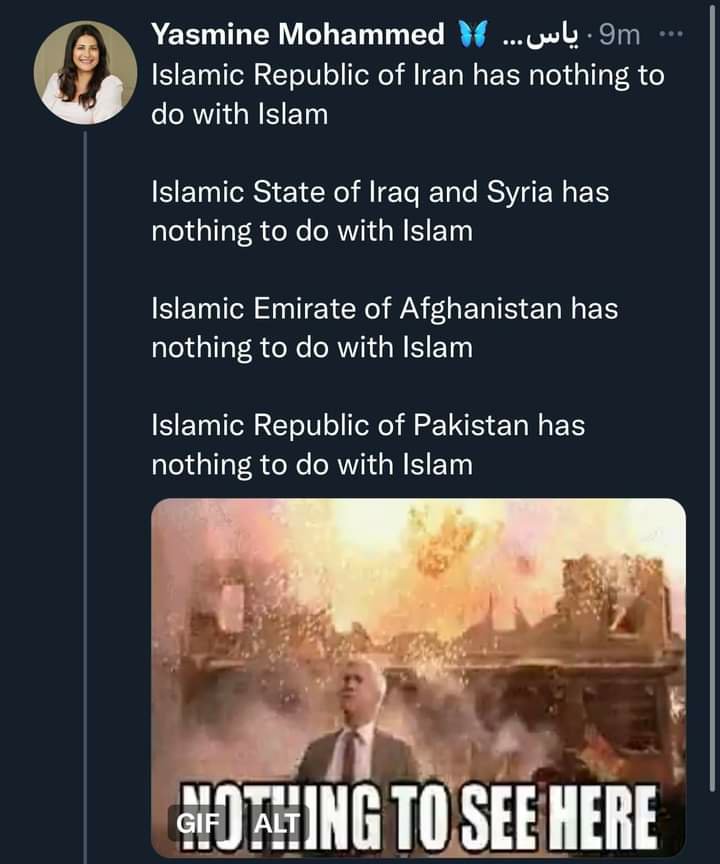Select the "Islamic Republic of Pakistan" line
Image resolution: width=720 pixels, height=864 pixels.
click(368, 425)
